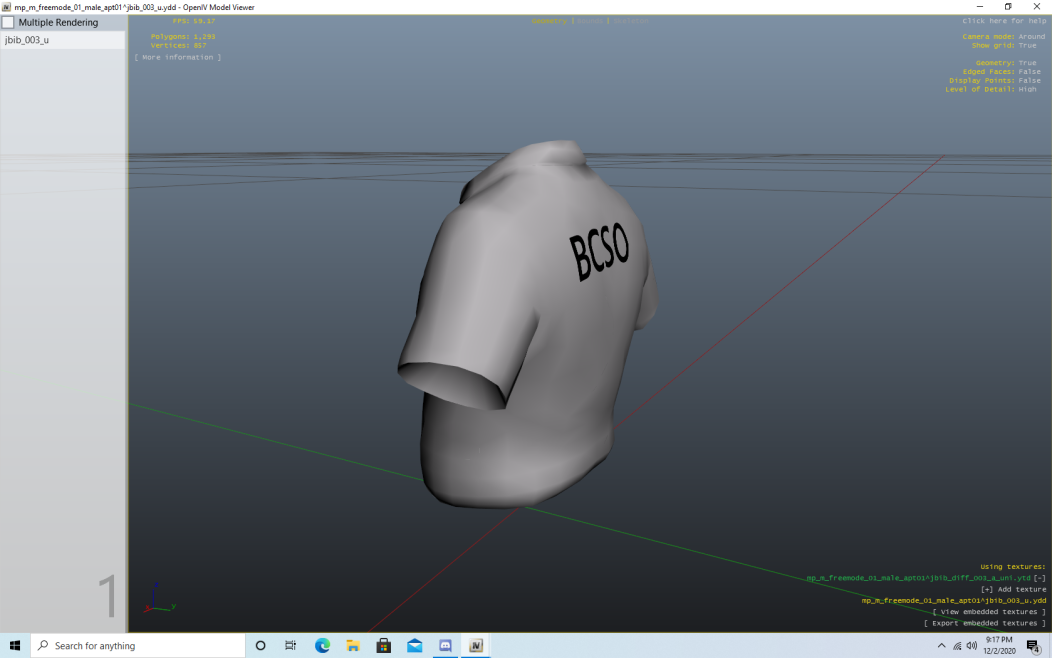Open Microsoft Edge from the taskbar
1052x658 pixels.
(x=322, y=646)
